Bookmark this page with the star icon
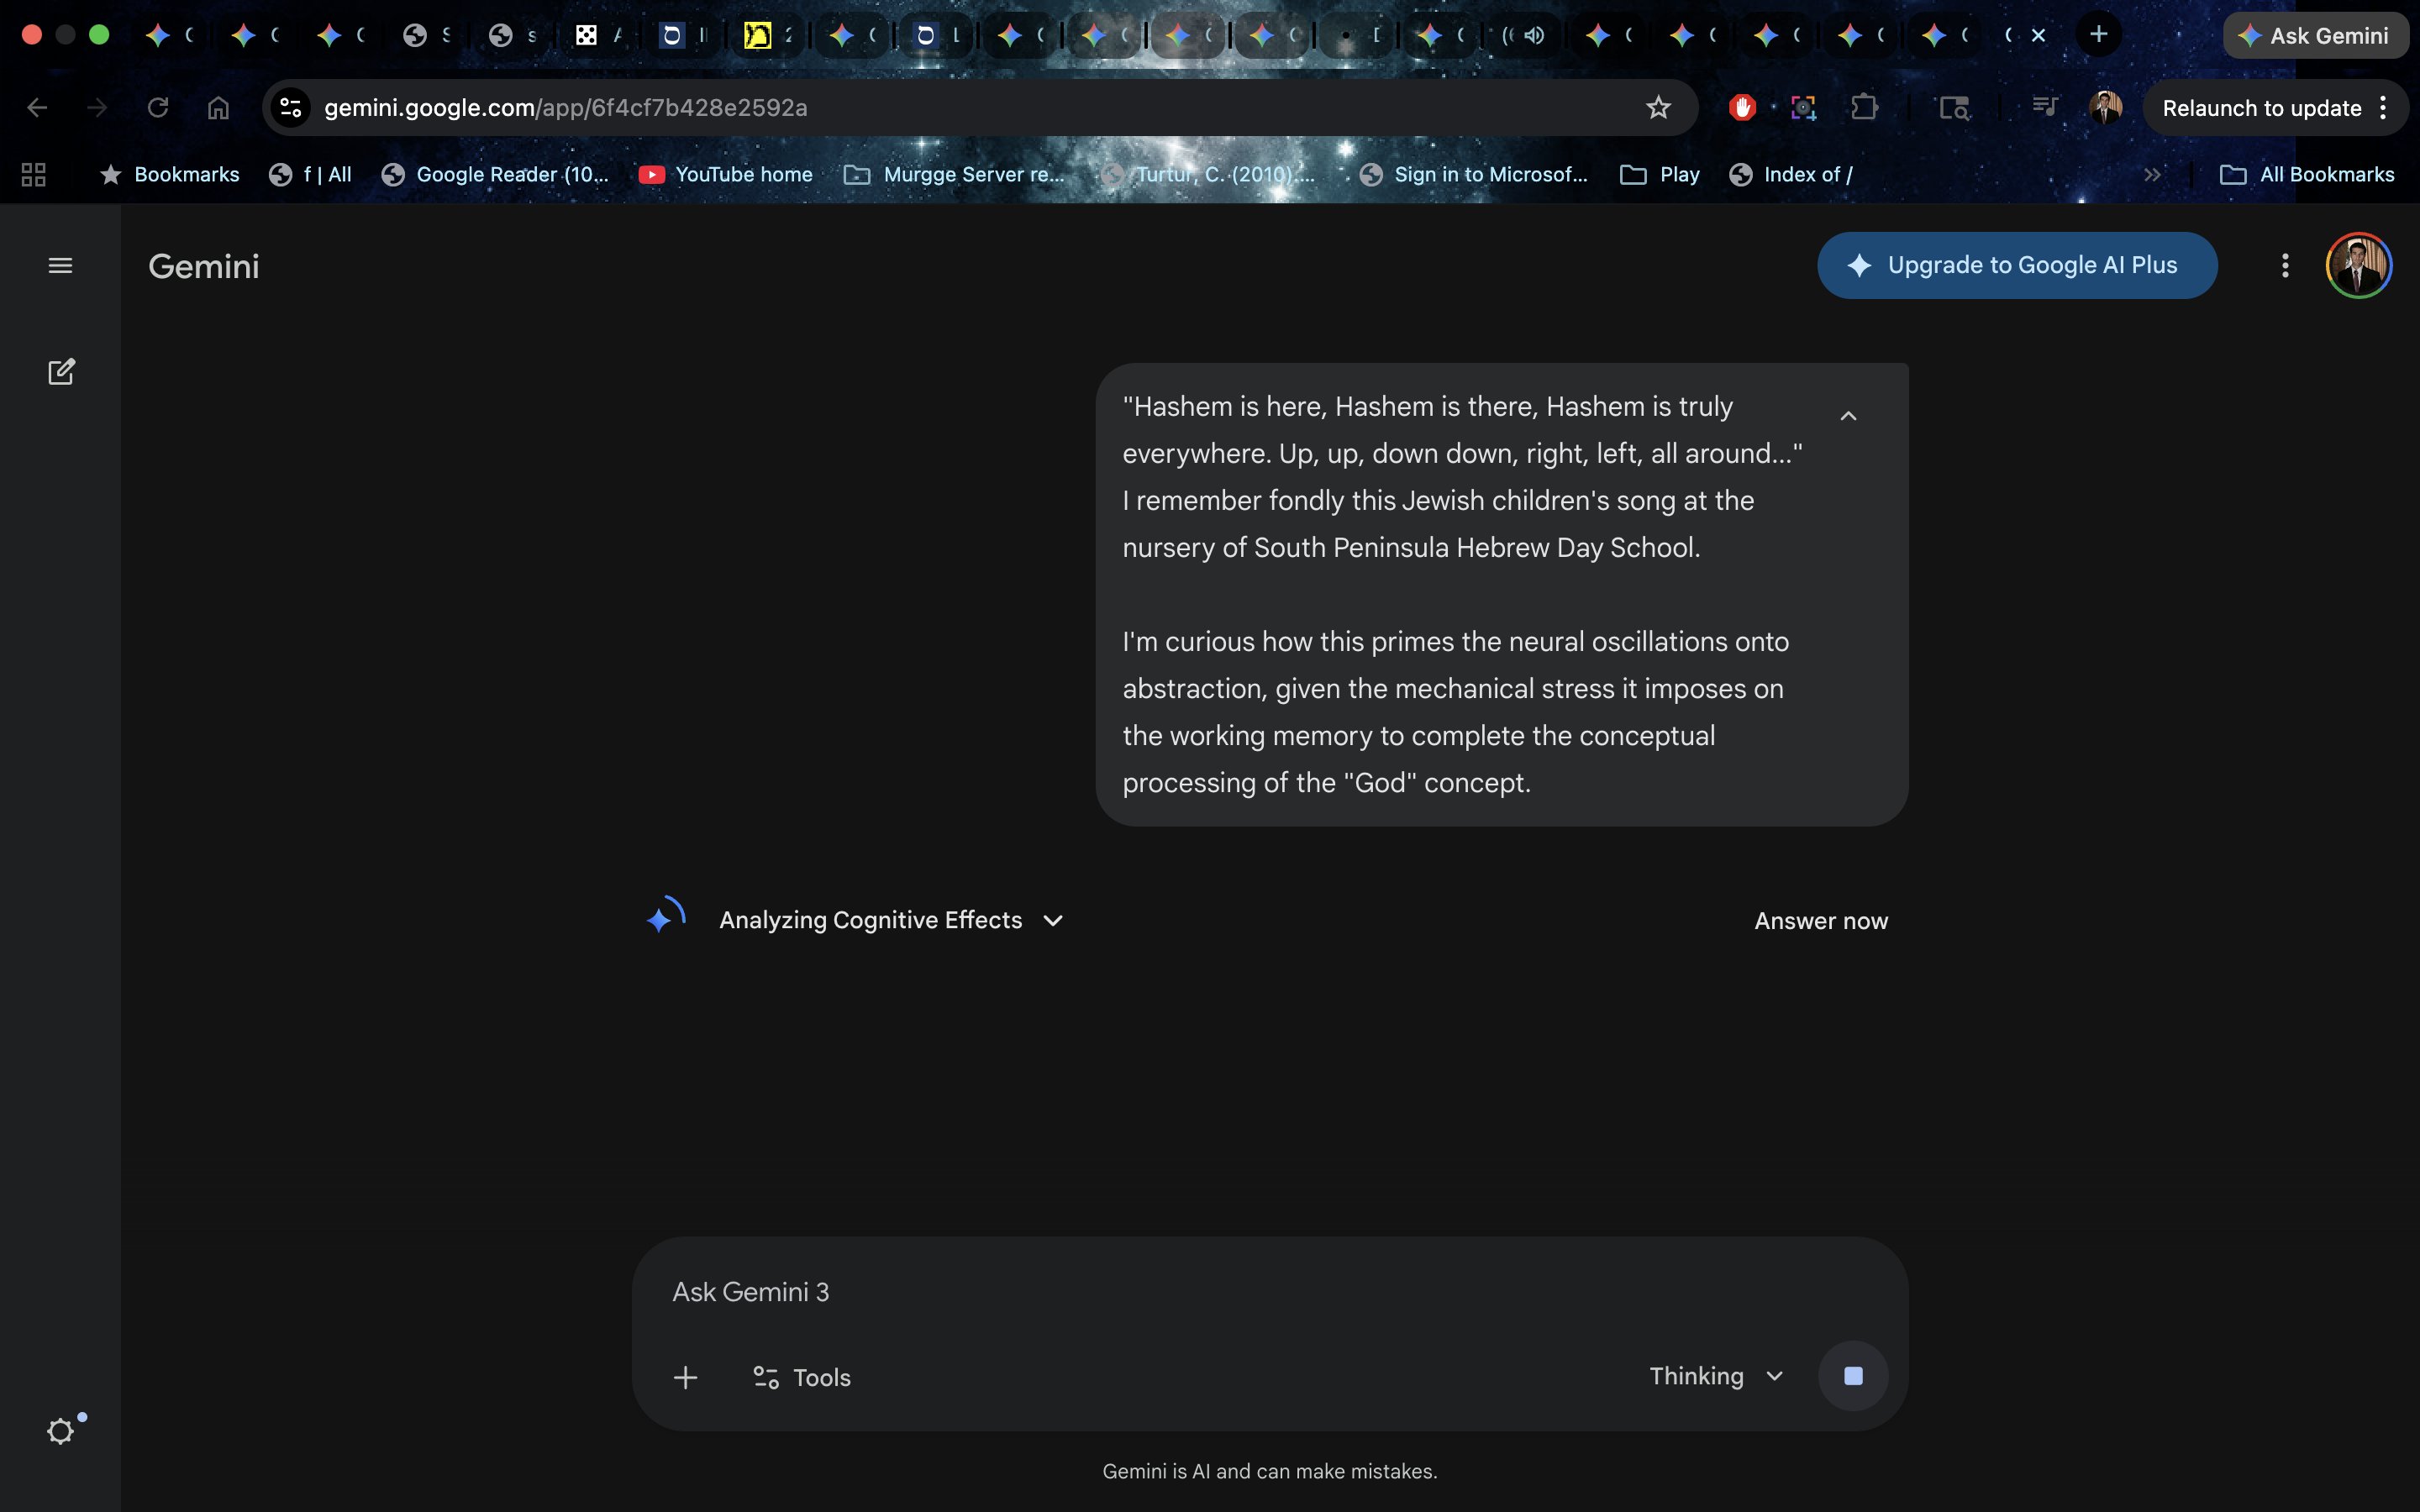 pyautogui.click(x=1658, y=108)
